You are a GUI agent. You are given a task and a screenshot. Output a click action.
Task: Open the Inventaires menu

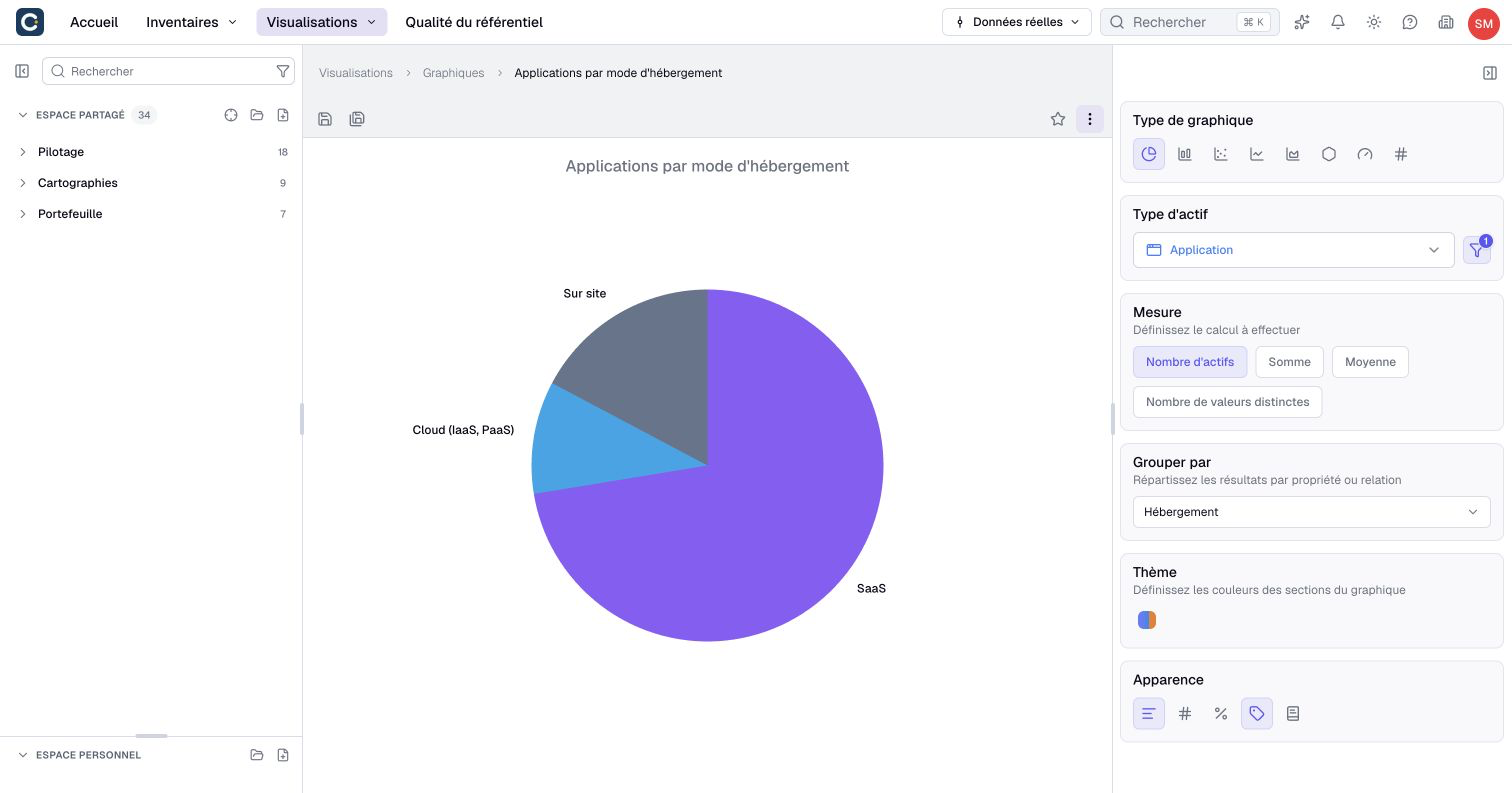tap(192, 22)
